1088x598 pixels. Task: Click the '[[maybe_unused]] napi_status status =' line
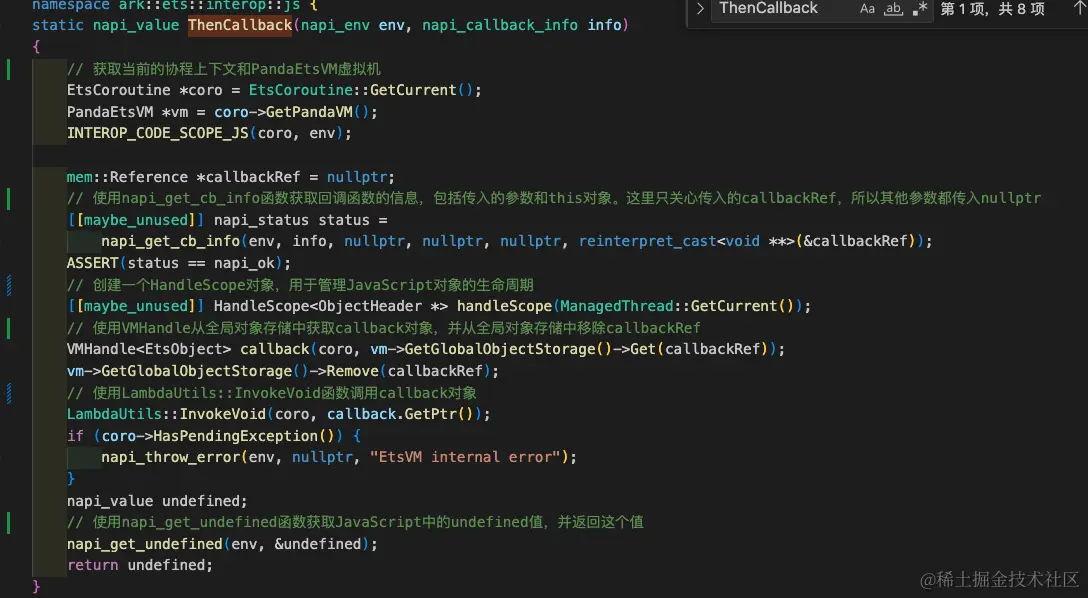pyautogui.click(x=228, y=220)
